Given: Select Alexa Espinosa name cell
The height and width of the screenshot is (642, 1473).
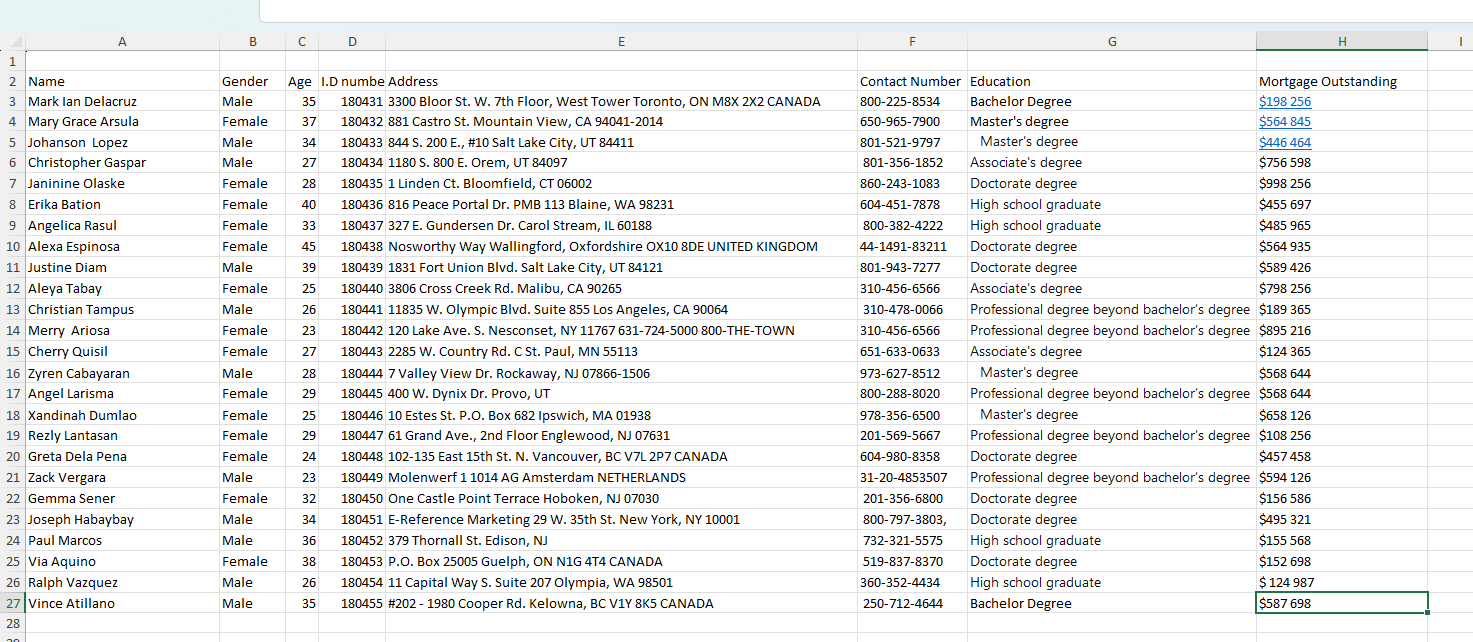Looking at the screenshot, I should click(x=122, y=247).
